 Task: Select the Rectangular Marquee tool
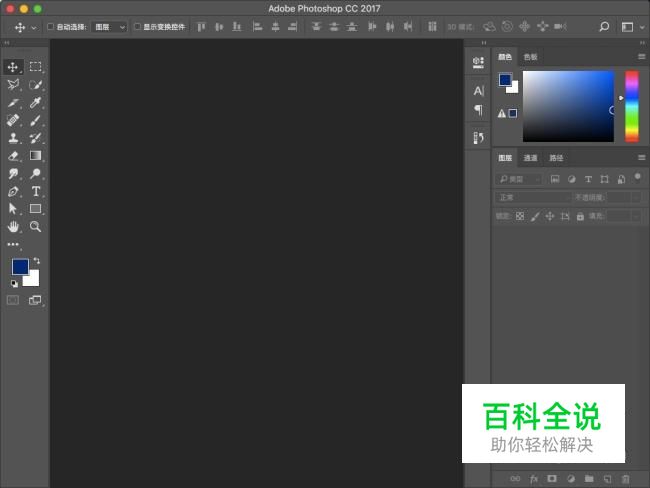point(36,67)
